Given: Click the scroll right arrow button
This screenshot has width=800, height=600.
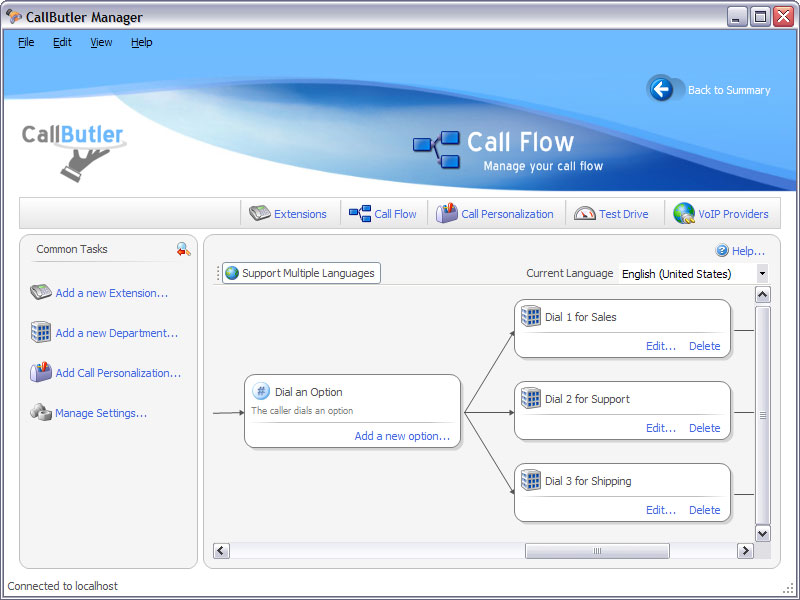Looking at the screenshot, I should (x=745, y=551).
